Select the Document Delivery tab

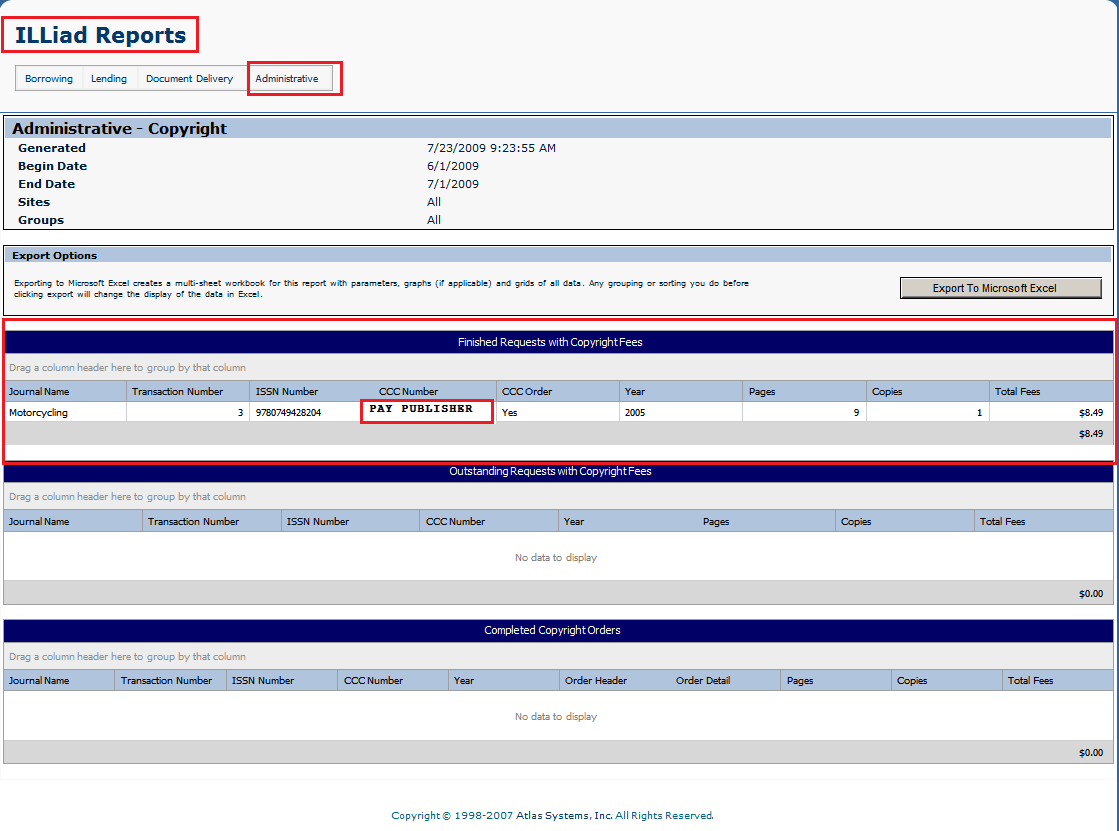(191, 77)
